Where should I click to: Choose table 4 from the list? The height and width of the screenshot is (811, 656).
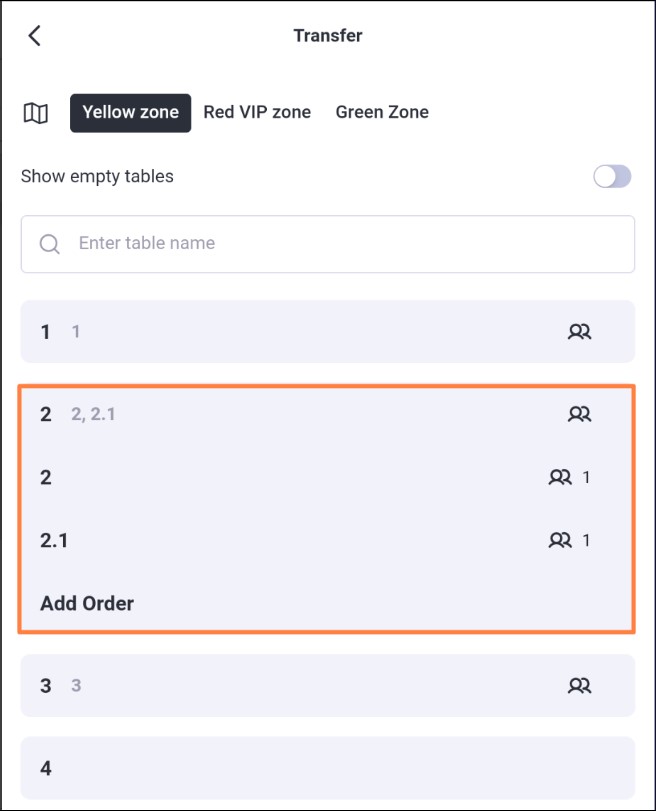(x=327, y=768)
